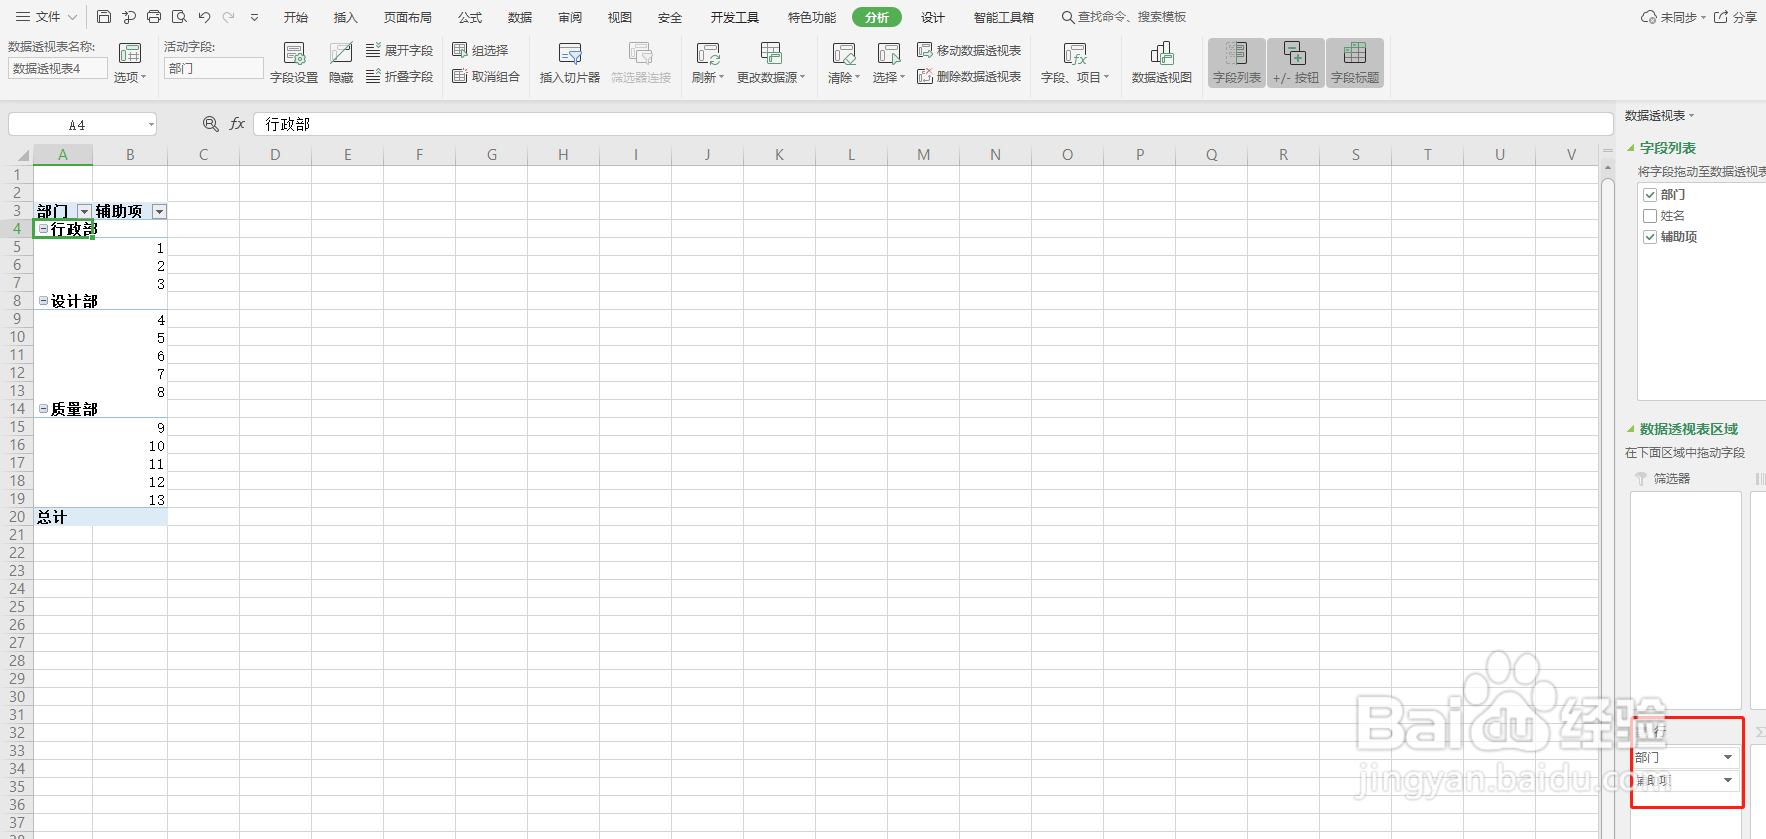Click the search command box

click(1124, 17)
